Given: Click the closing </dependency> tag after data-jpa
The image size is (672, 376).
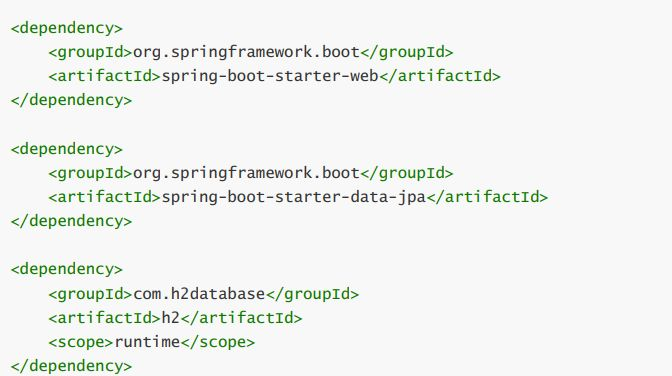Looking at the screenshot, I should point(72,221).
